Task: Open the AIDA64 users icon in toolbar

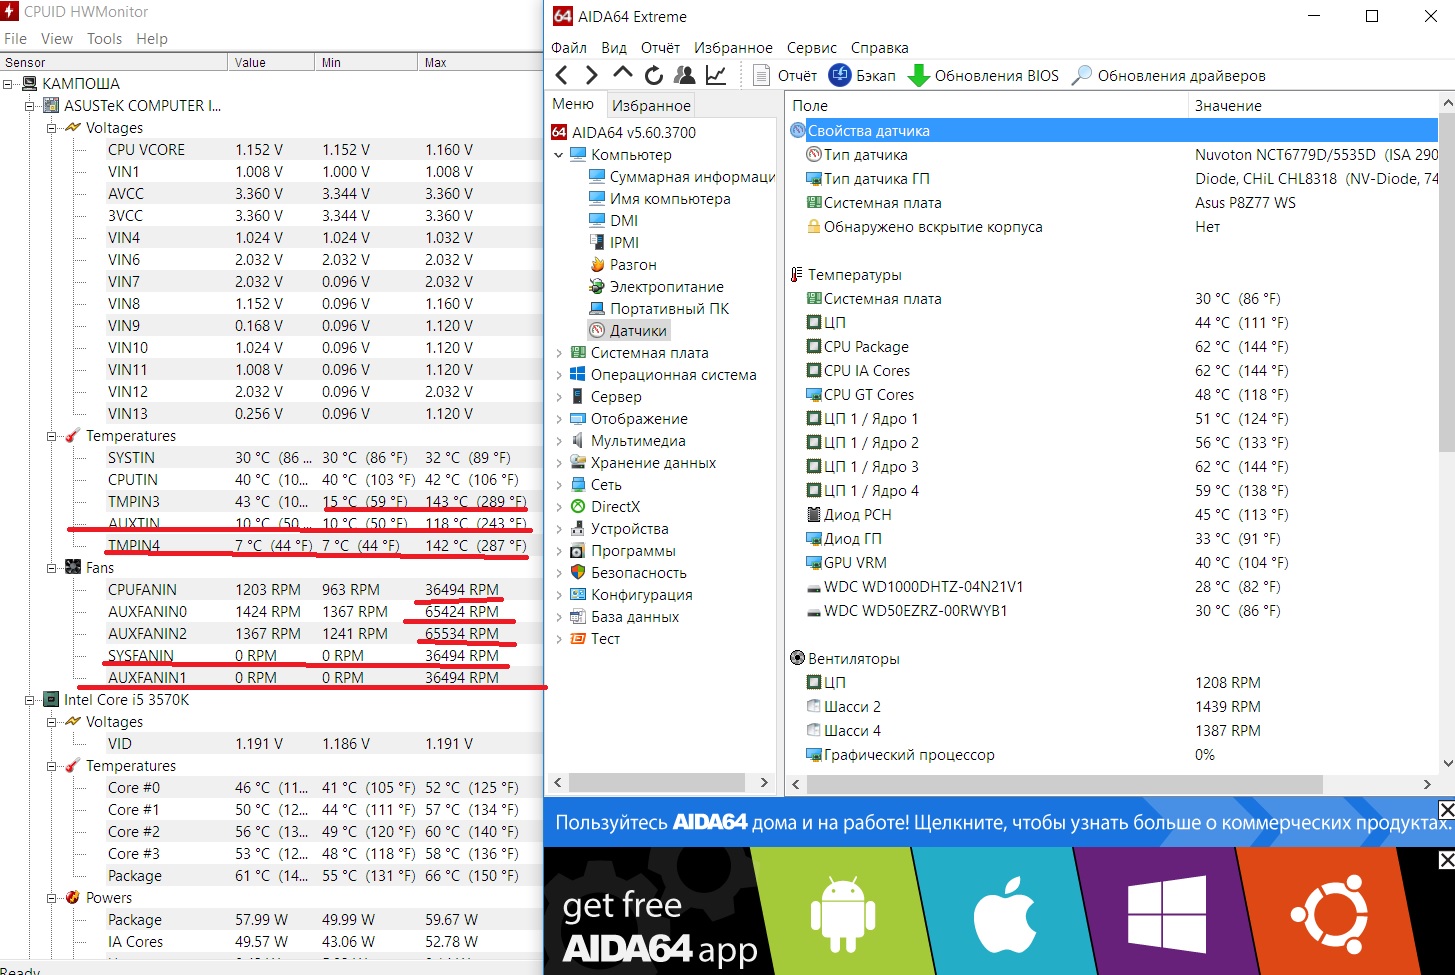Action: (685, 75)
